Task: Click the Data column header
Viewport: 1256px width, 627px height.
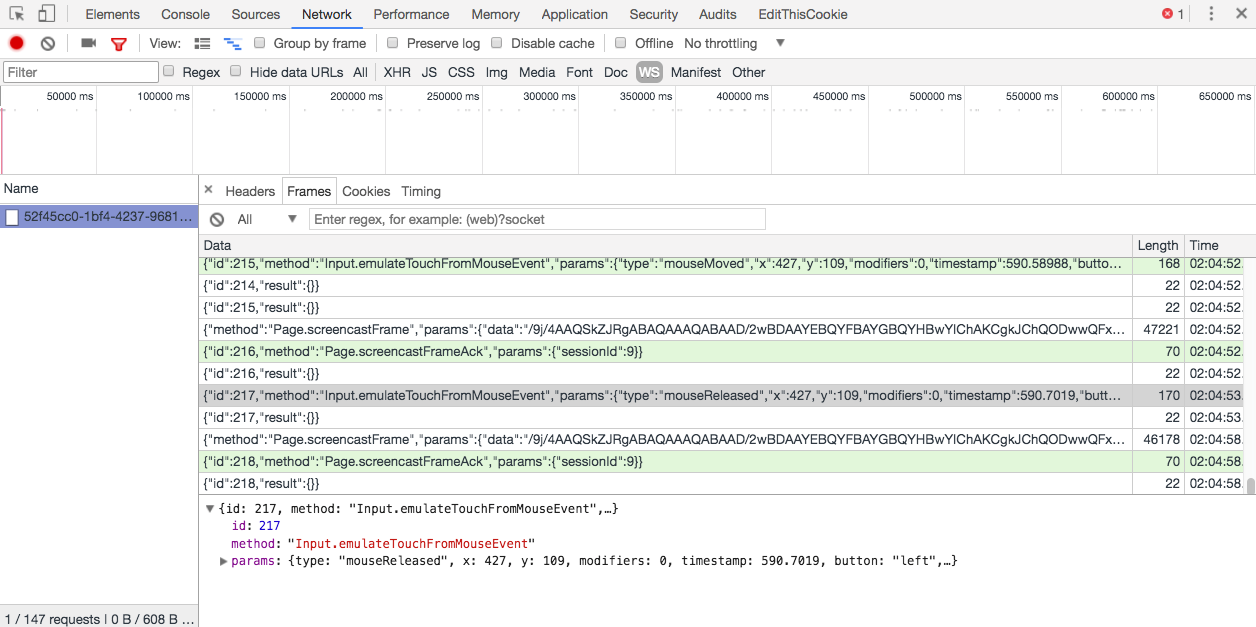Action: pyautogui.click(x=666, y=245)
